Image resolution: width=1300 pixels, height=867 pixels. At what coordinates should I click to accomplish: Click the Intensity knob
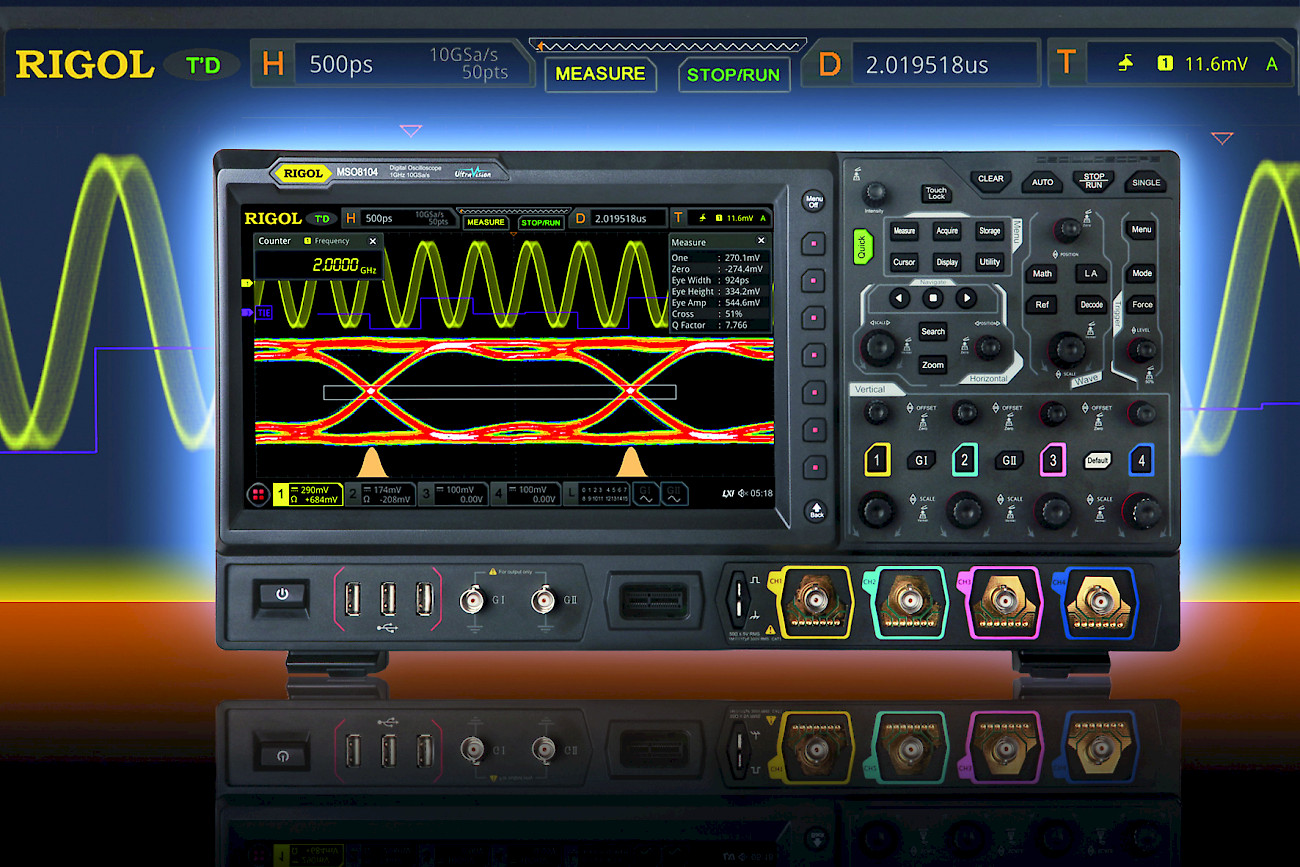click(x=875, y=192)
